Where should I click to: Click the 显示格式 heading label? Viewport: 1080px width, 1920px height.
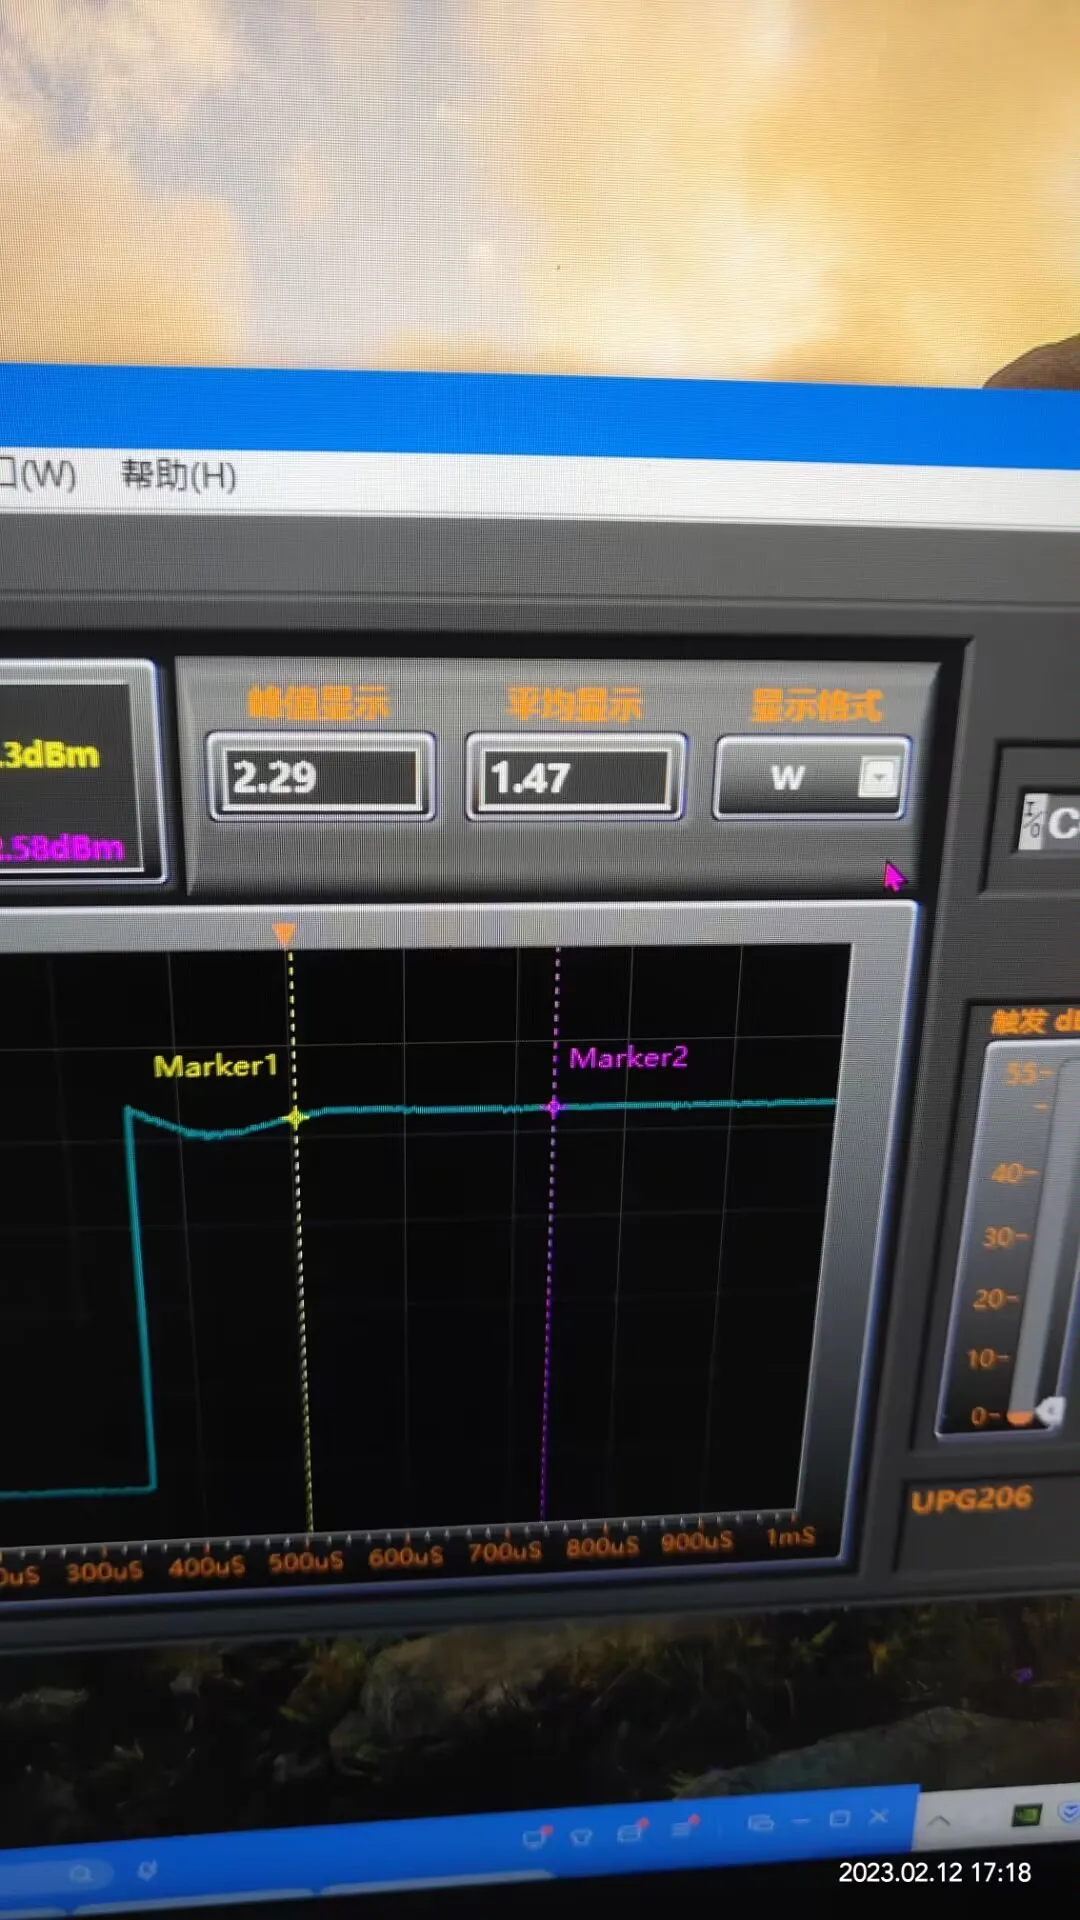(x=817, y=705)
